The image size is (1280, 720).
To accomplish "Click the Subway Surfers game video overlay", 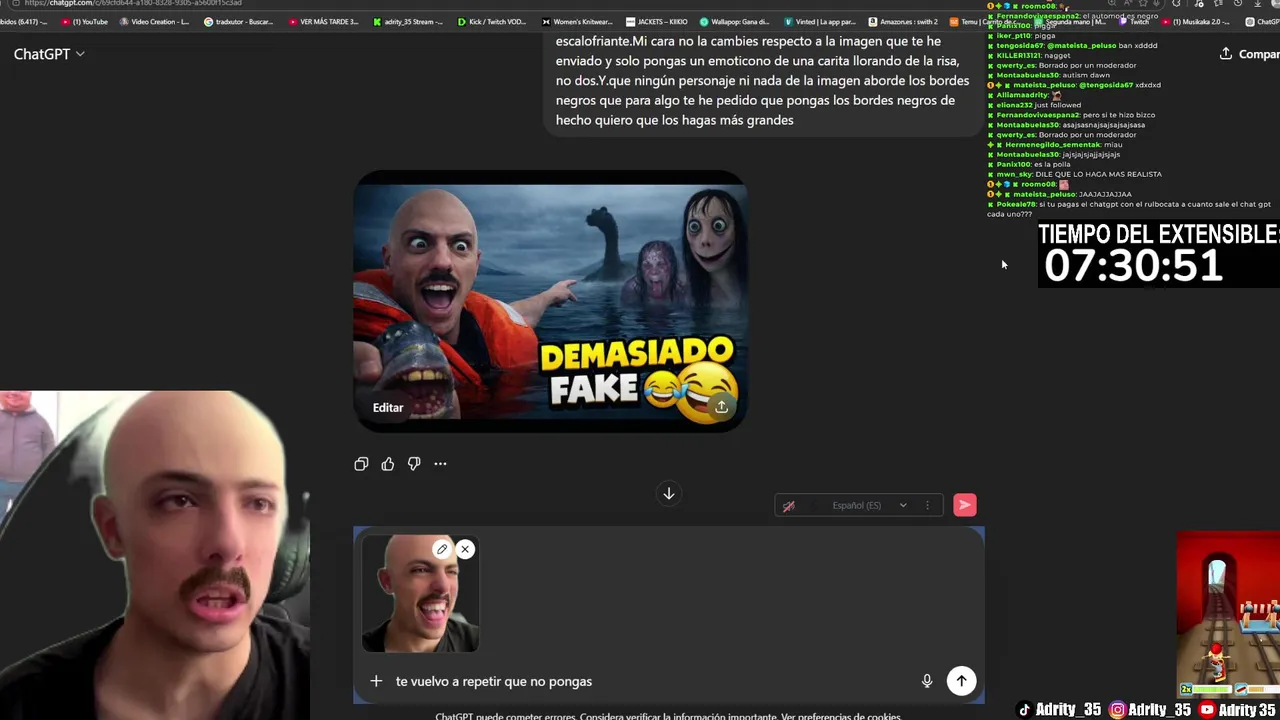I will (x=1228, y=614).
